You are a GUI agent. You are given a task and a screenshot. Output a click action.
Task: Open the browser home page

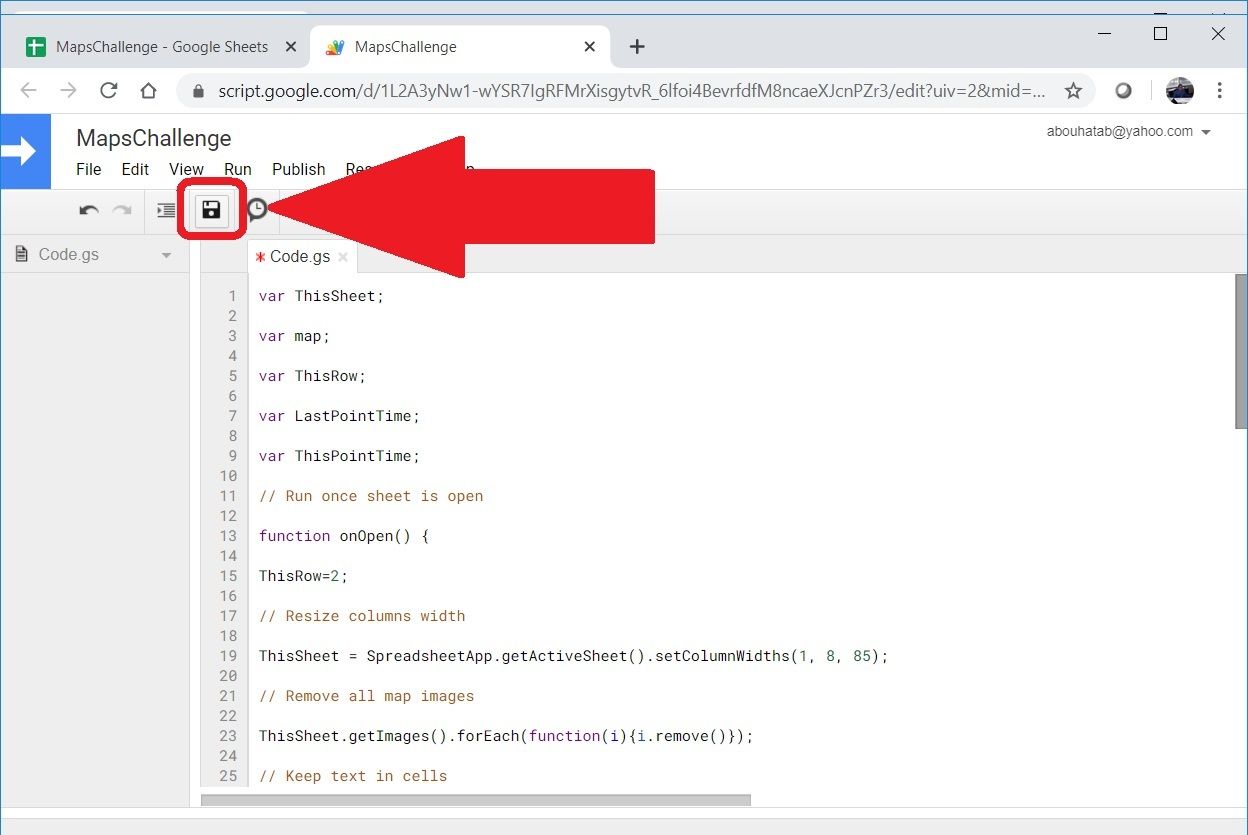(x=148, y=91)
